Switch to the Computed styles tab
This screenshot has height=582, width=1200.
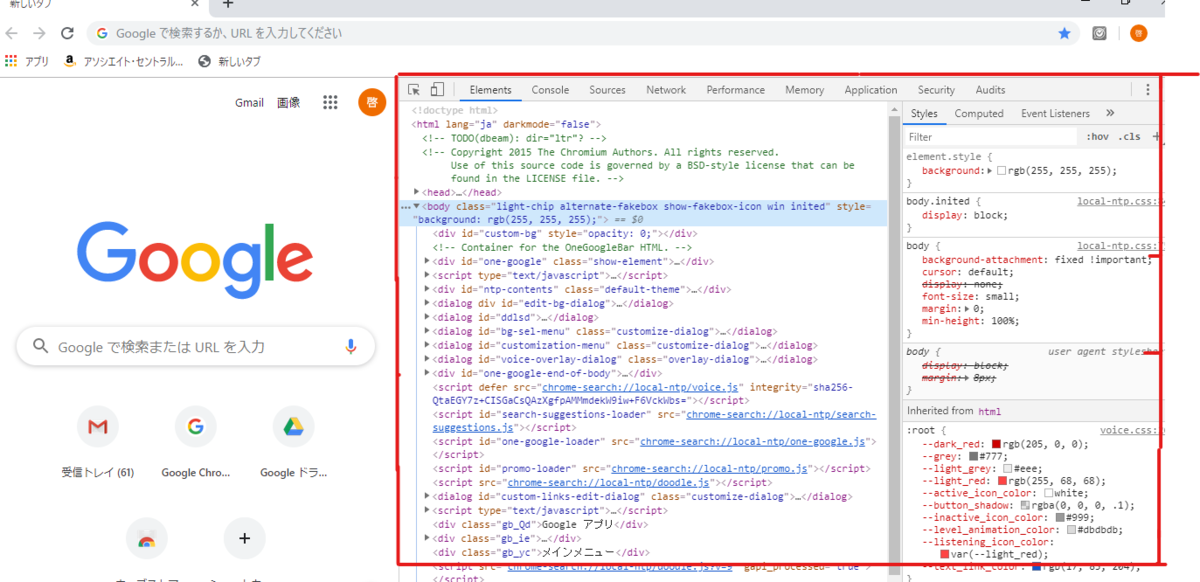pos(978,114)
